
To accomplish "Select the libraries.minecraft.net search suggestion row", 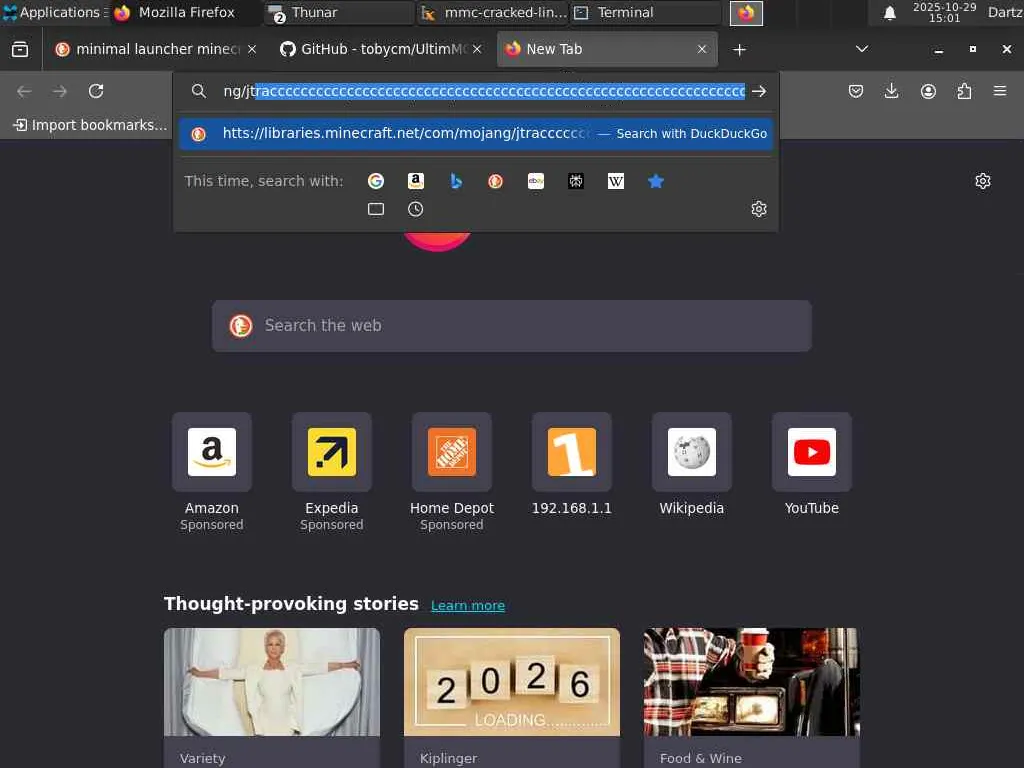I will (475, 134).
